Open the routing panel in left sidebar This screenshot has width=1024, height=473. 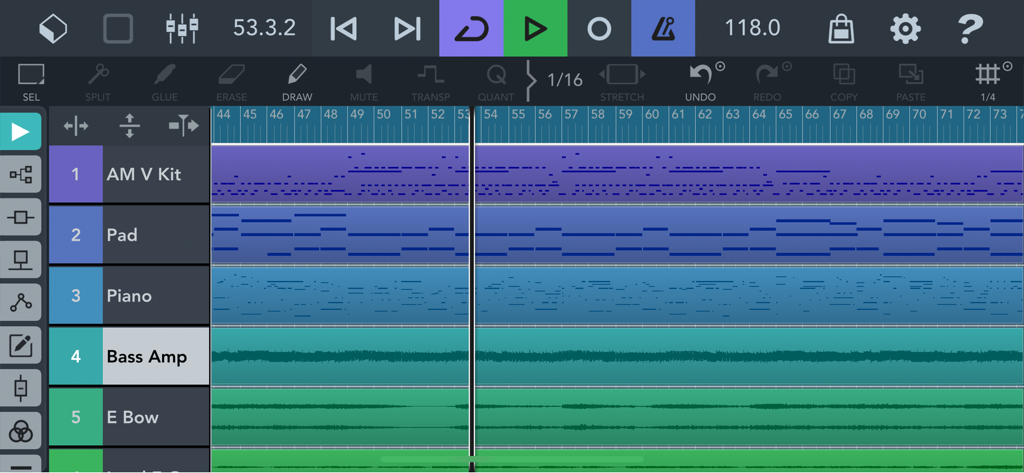(21, 175)
